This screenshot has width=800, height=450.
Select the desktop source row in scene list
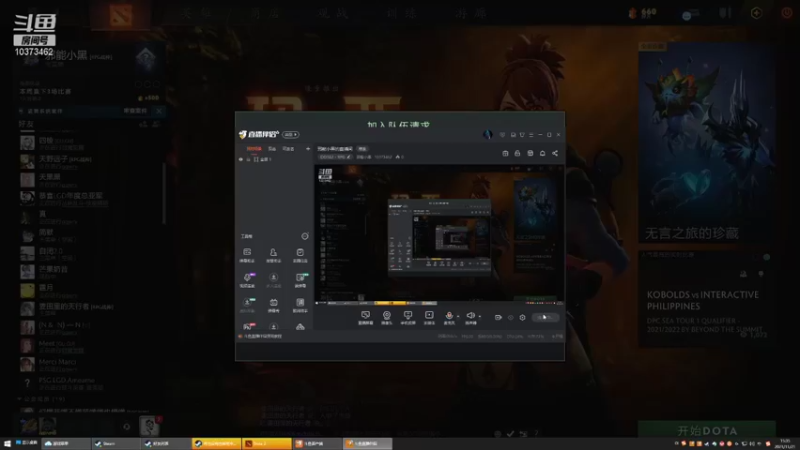click(274, 159)
